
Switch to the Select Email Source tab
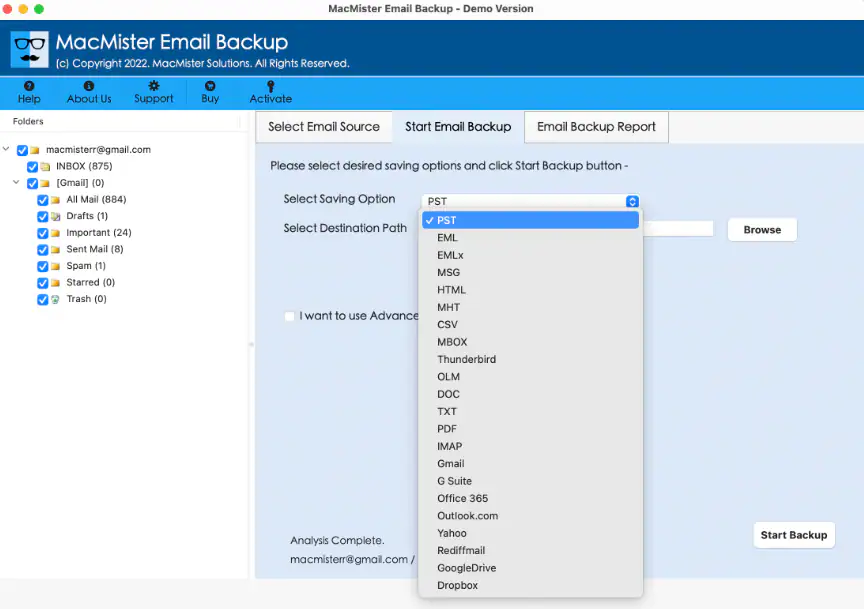(324, 127)
